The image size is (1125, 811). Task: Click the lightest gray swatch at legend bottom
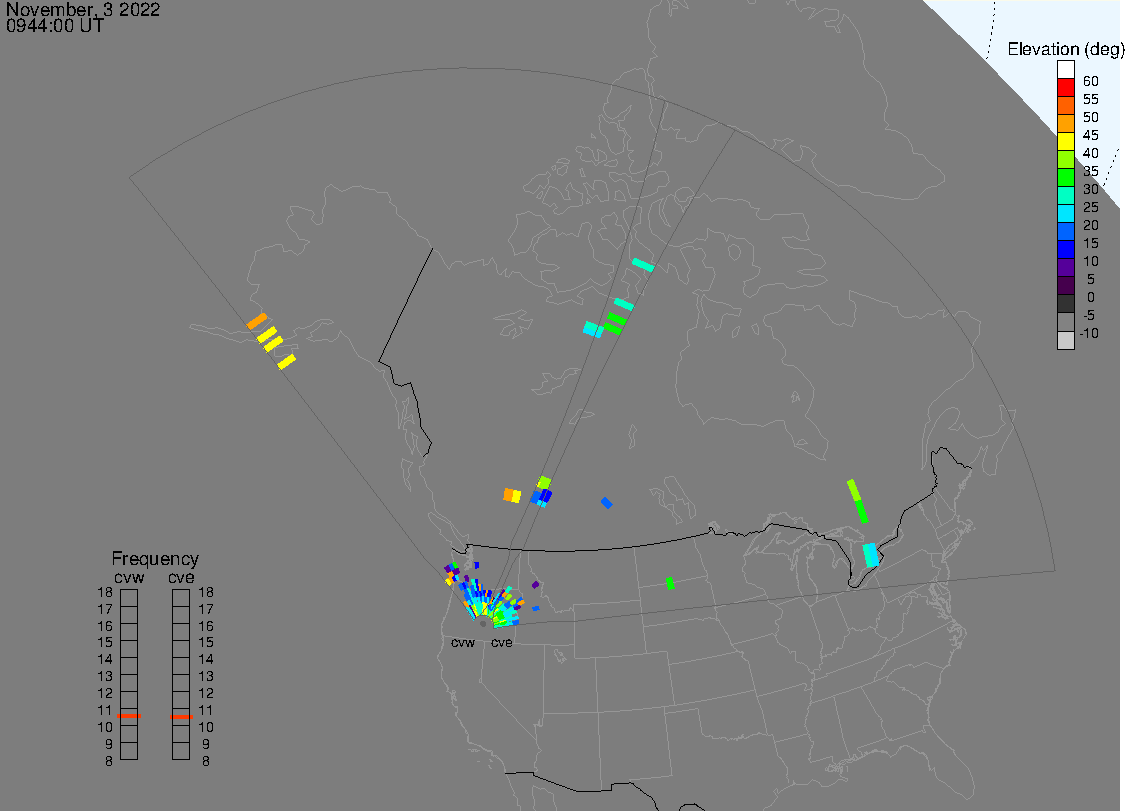pos(1065,339)
